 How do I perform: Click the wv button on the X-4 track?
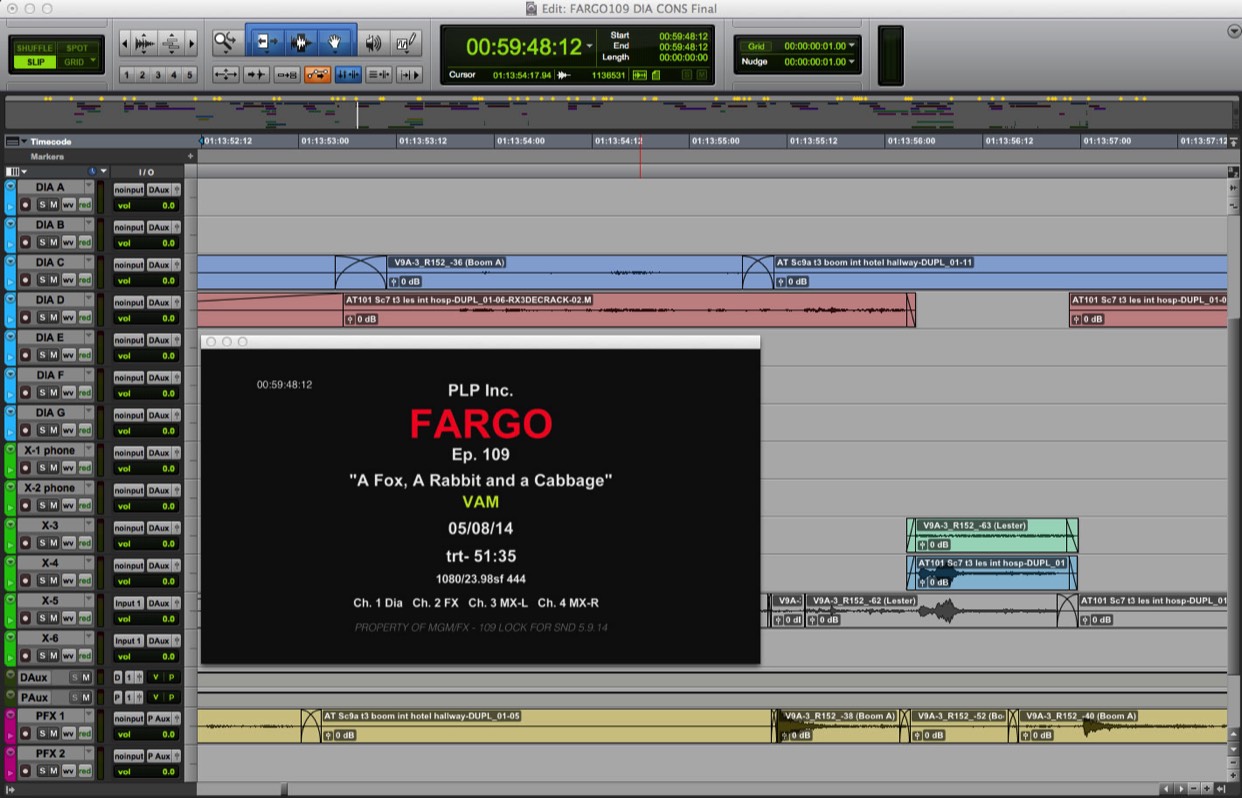(x=69, y=581)
